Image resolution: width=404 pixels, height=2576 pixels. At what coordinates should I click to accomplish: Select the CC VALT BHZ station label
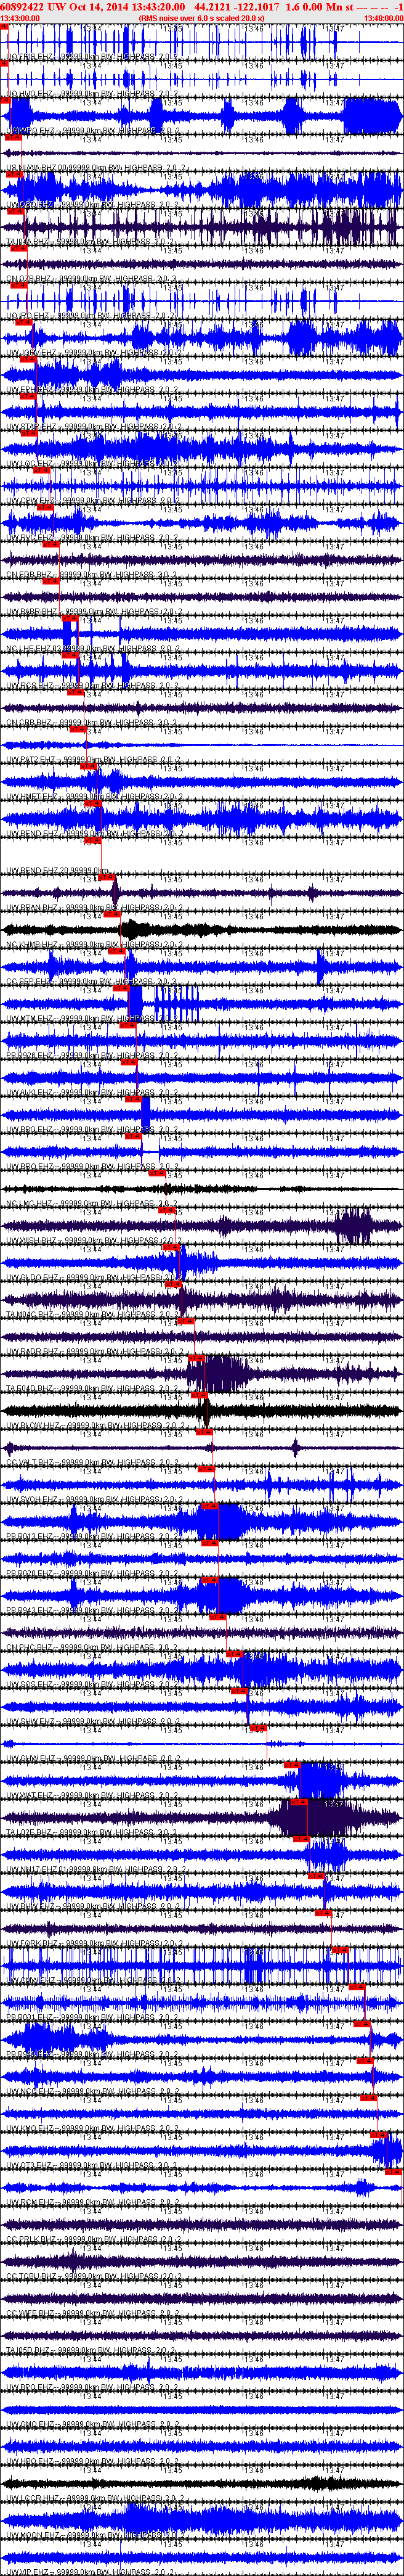[x=93, y=1463]
